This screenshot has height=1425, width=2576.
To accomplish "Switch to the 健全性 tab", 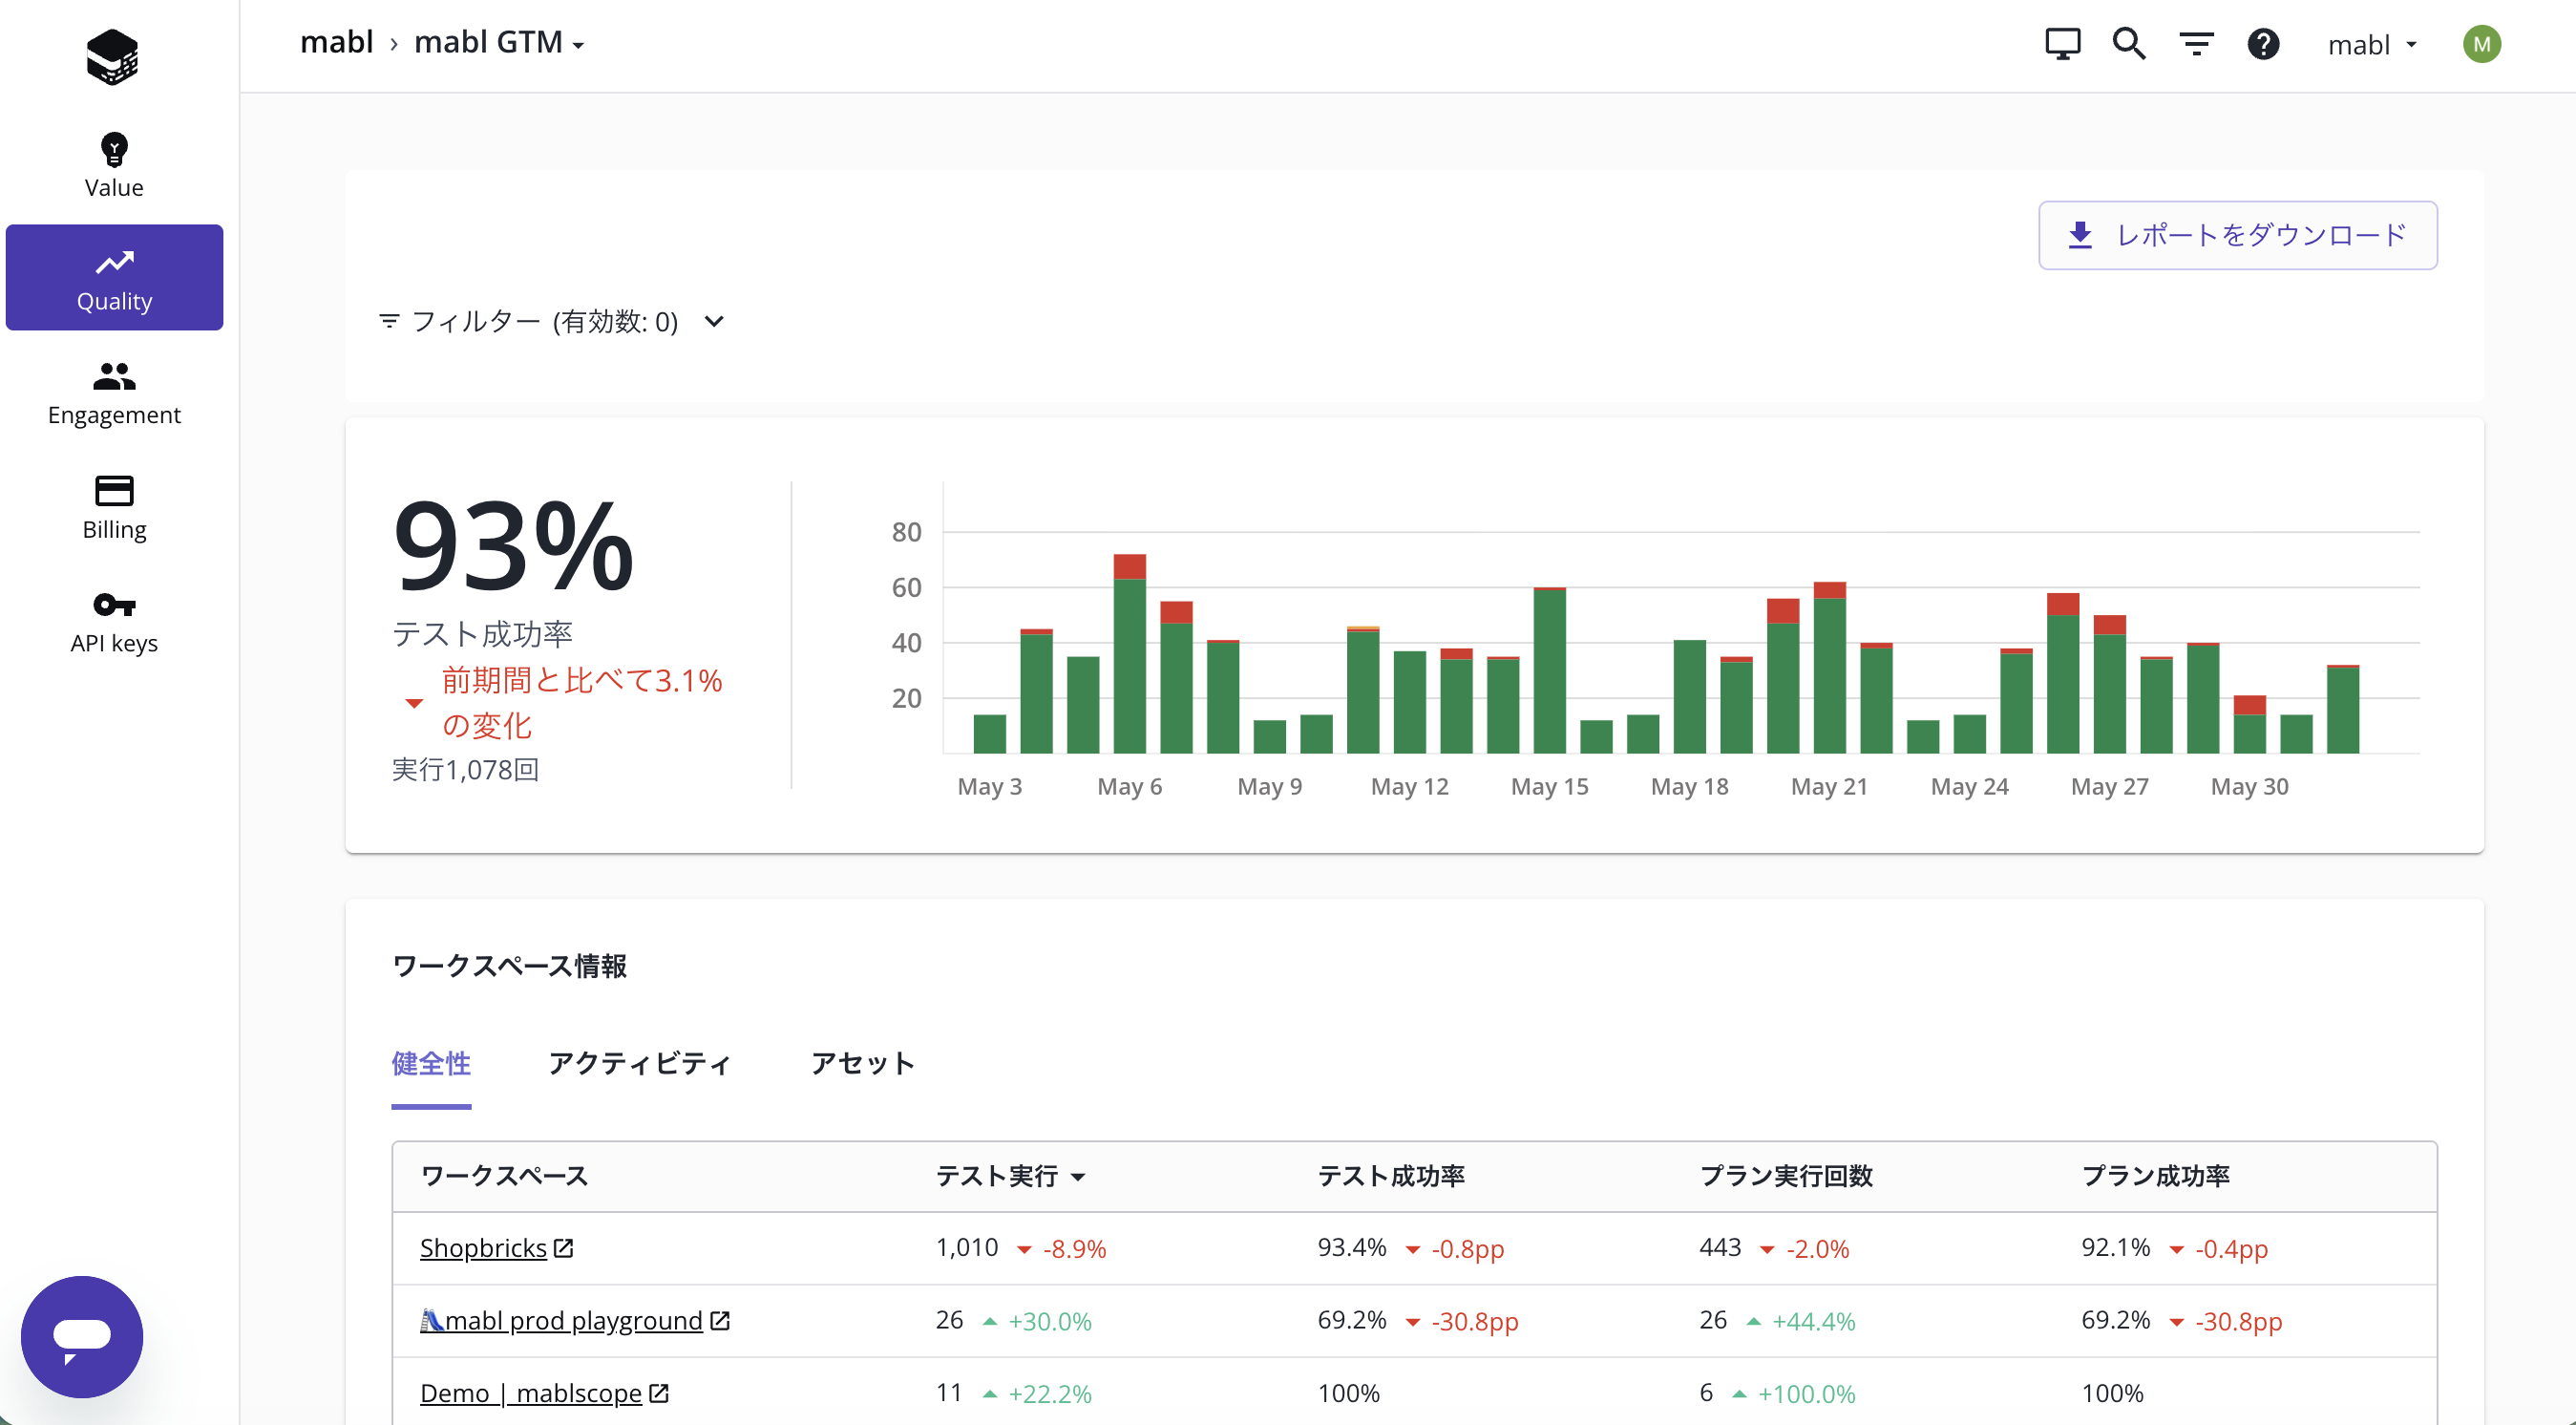I will click(x=431, y=1063).
